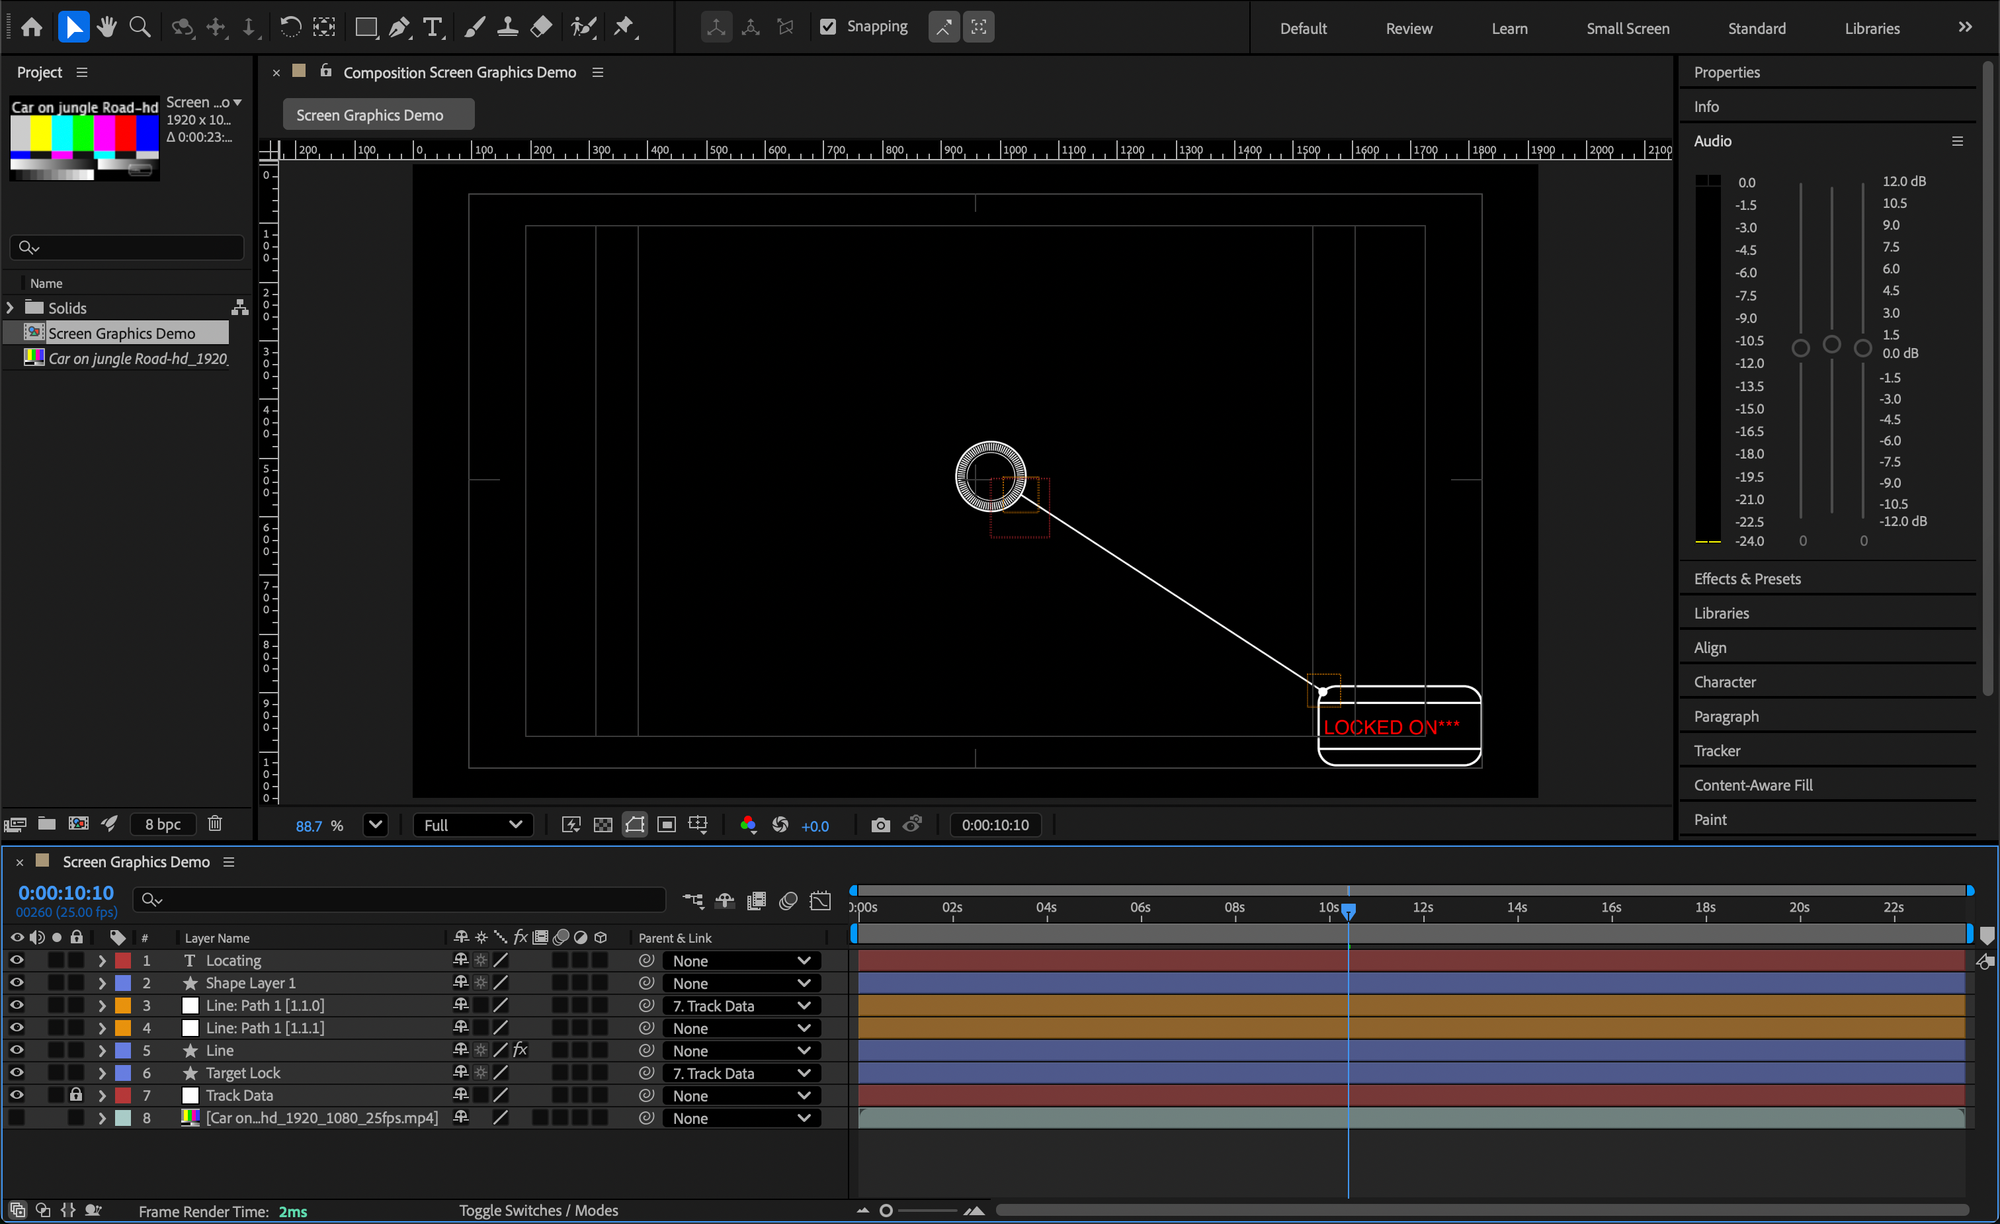Select the Puppet Pin tool
The width and height of the screenshot is (2000, 1224).
point(624,27)
